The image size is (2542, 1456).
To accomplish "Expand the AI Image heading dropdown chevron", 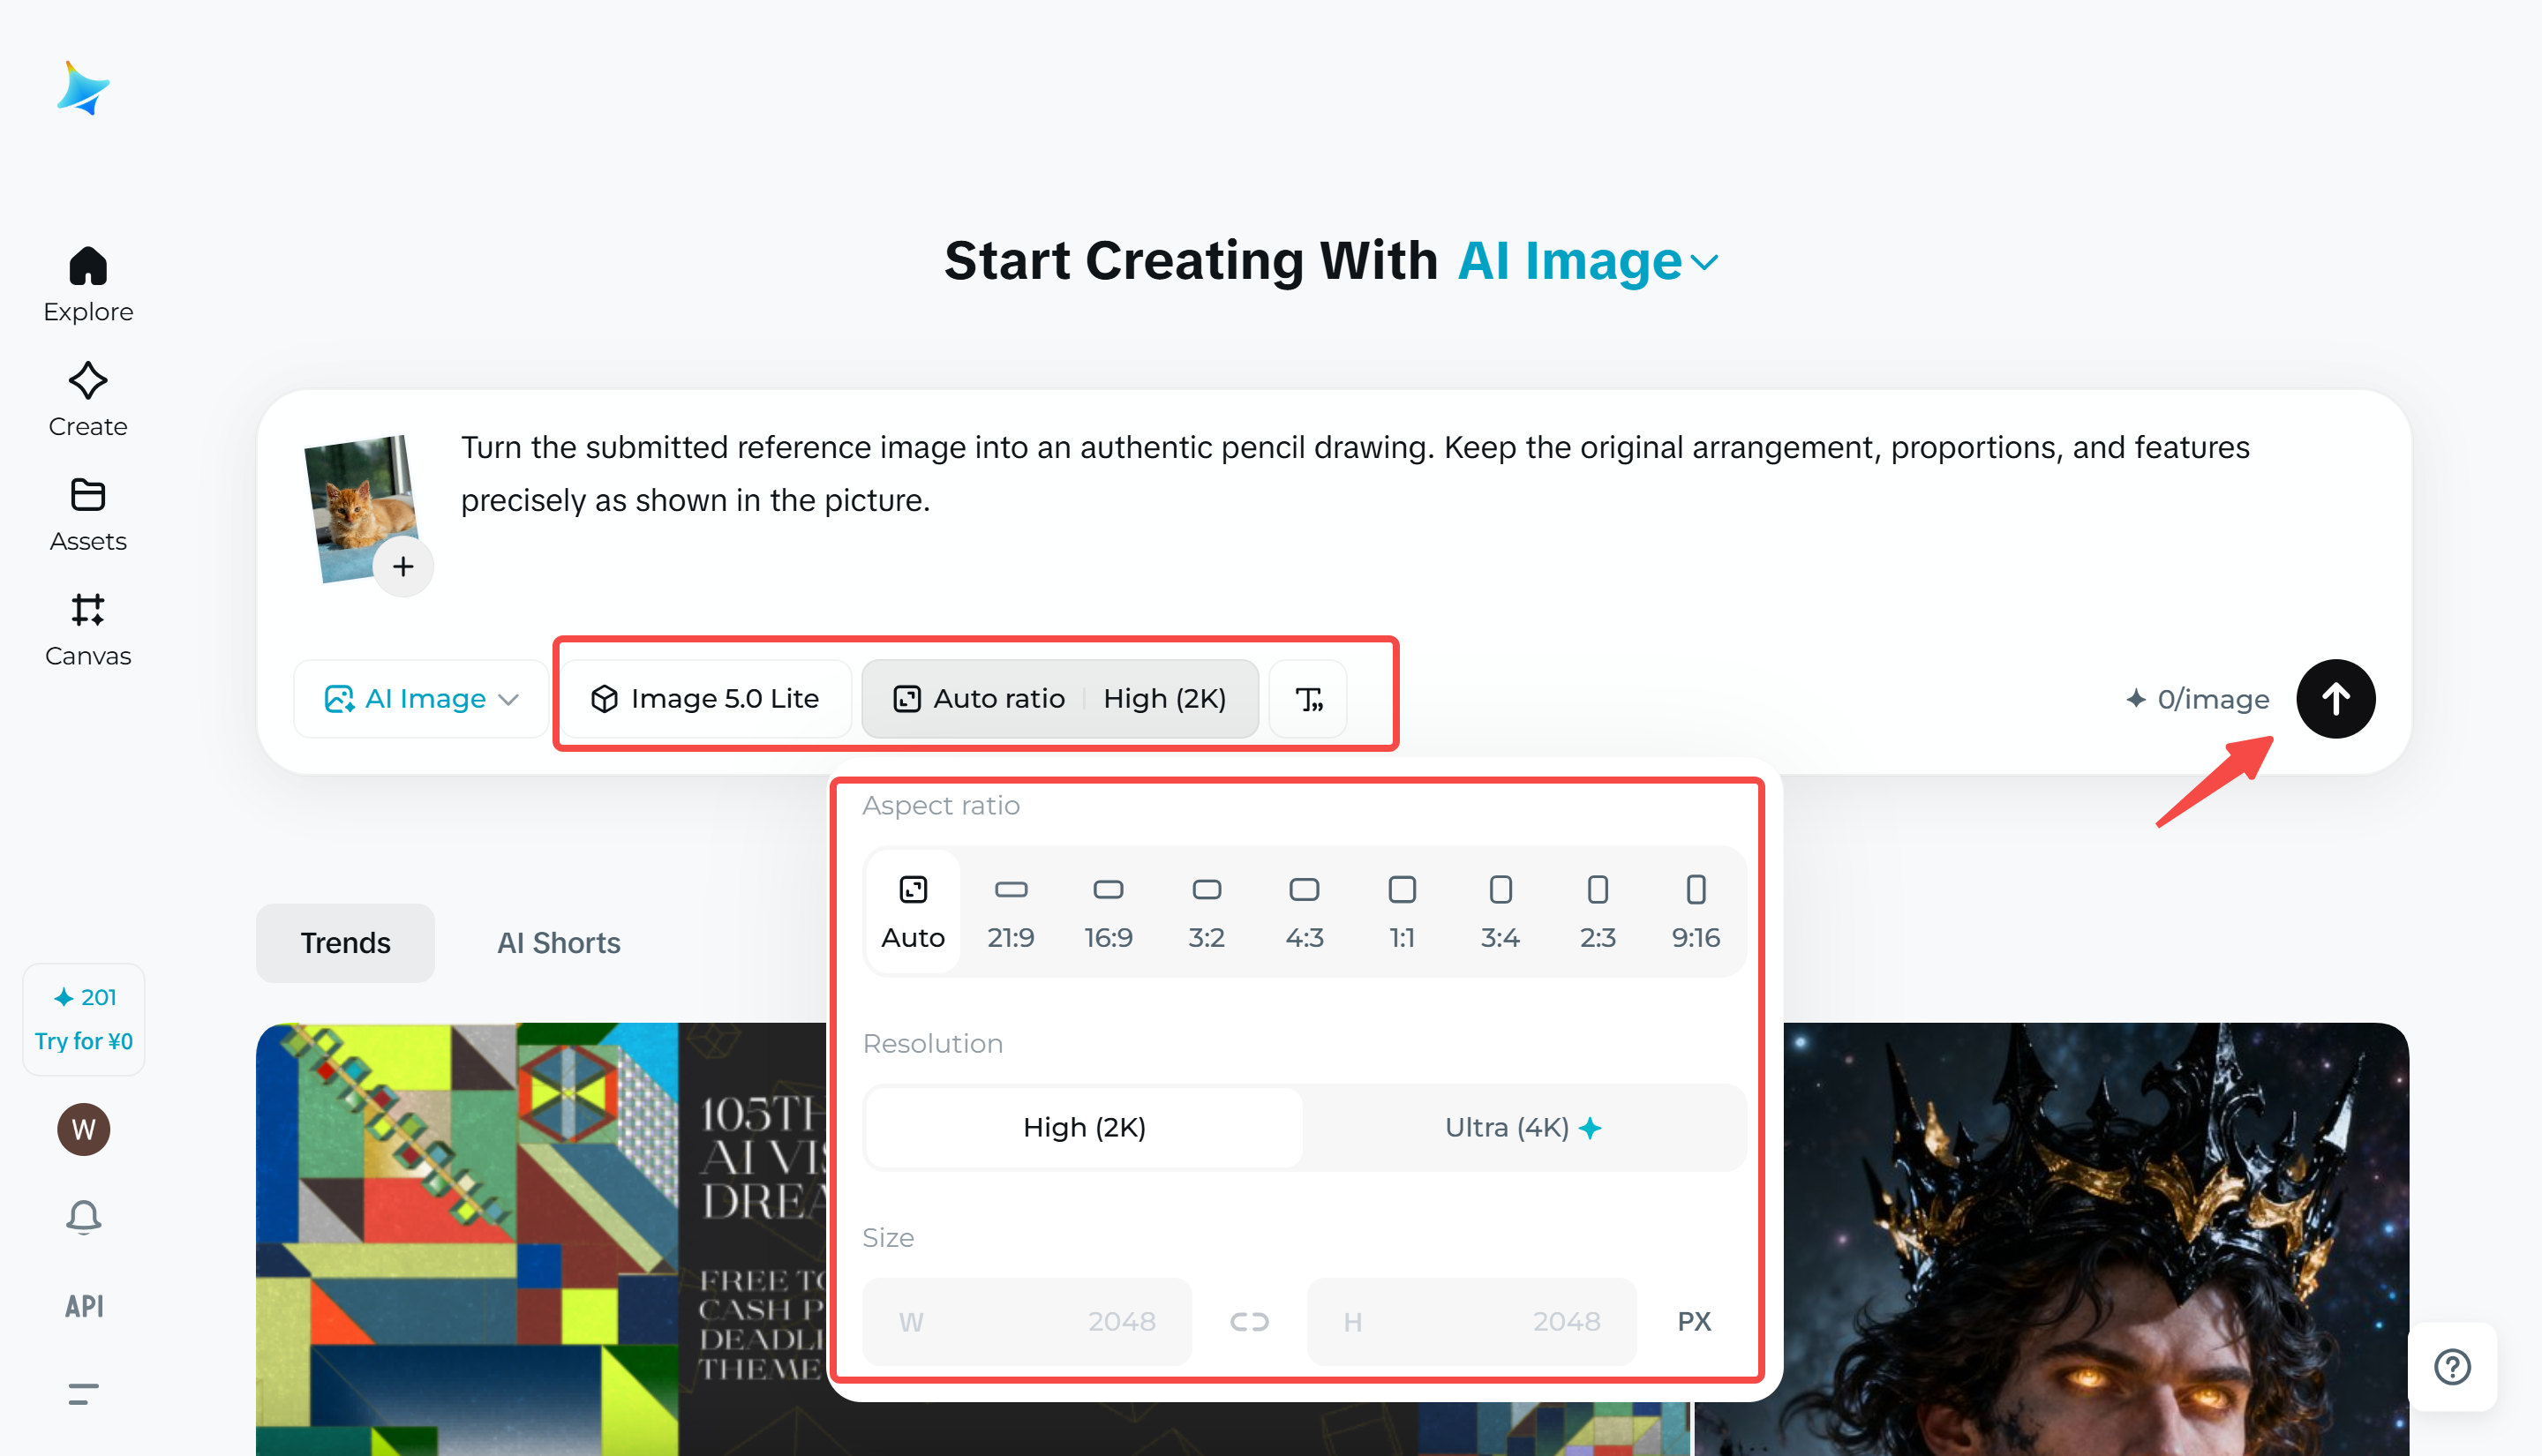I will click(x=1705, y=263).
